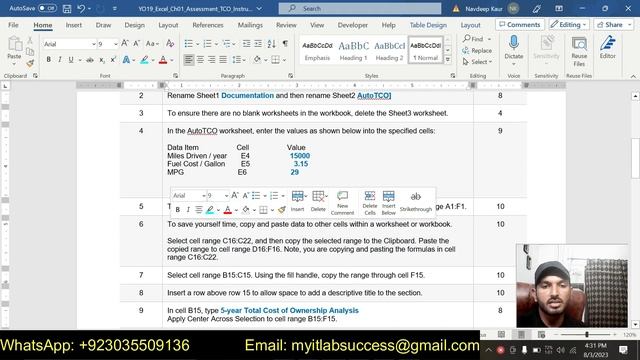Click Delete Cells on the mini toolbar
This screenshot has height=360, width=640.
tap(370, 202)
